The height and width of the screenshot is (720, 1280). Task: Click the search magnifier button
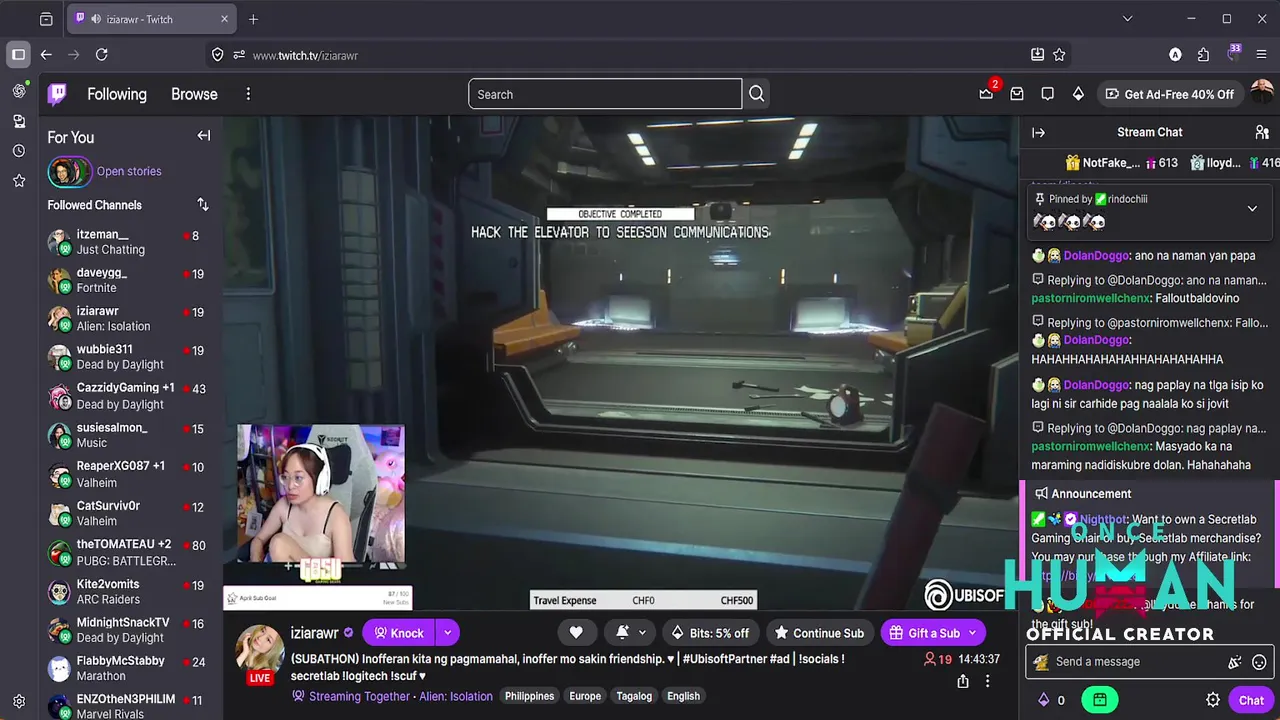(x=757, y=94)
